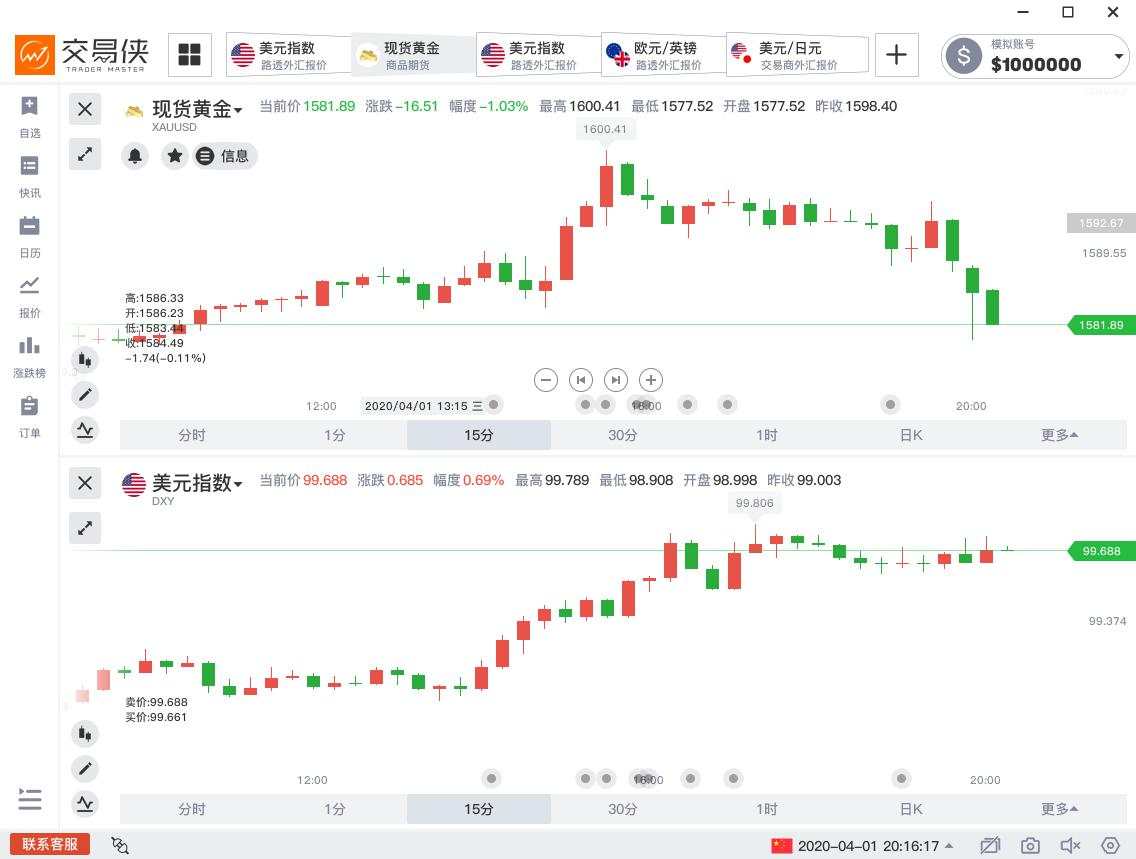Mute sound with the speaker icon
Screen dimensions: 1136x859
click(1070, 845)
